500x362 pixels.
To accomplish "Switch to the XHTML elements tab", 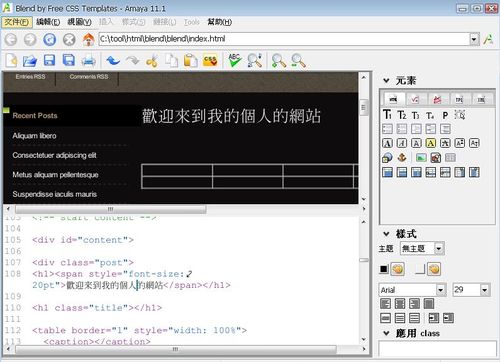I will click(393, 99).
